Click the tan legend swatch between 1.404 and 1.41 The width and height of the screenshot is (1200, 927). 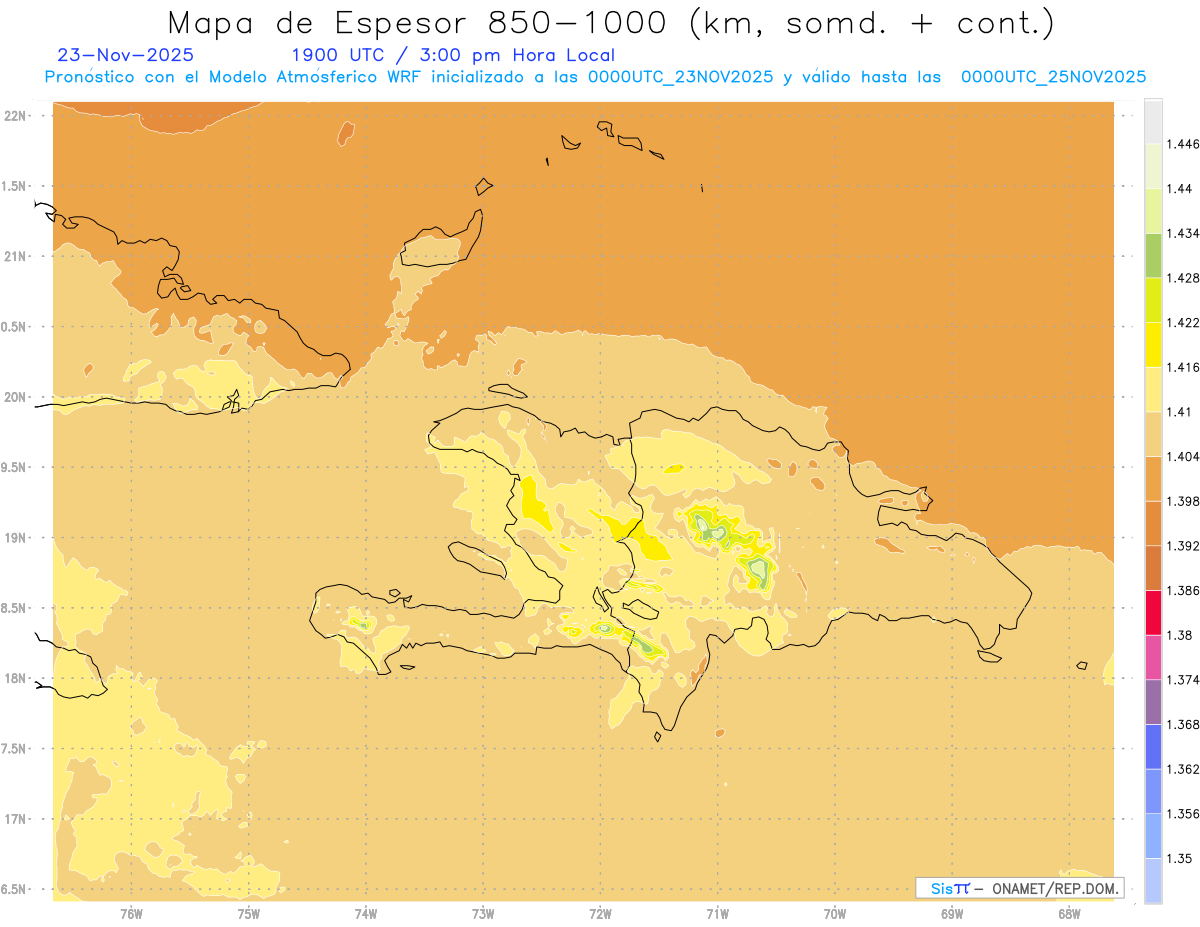[1153, 434]
